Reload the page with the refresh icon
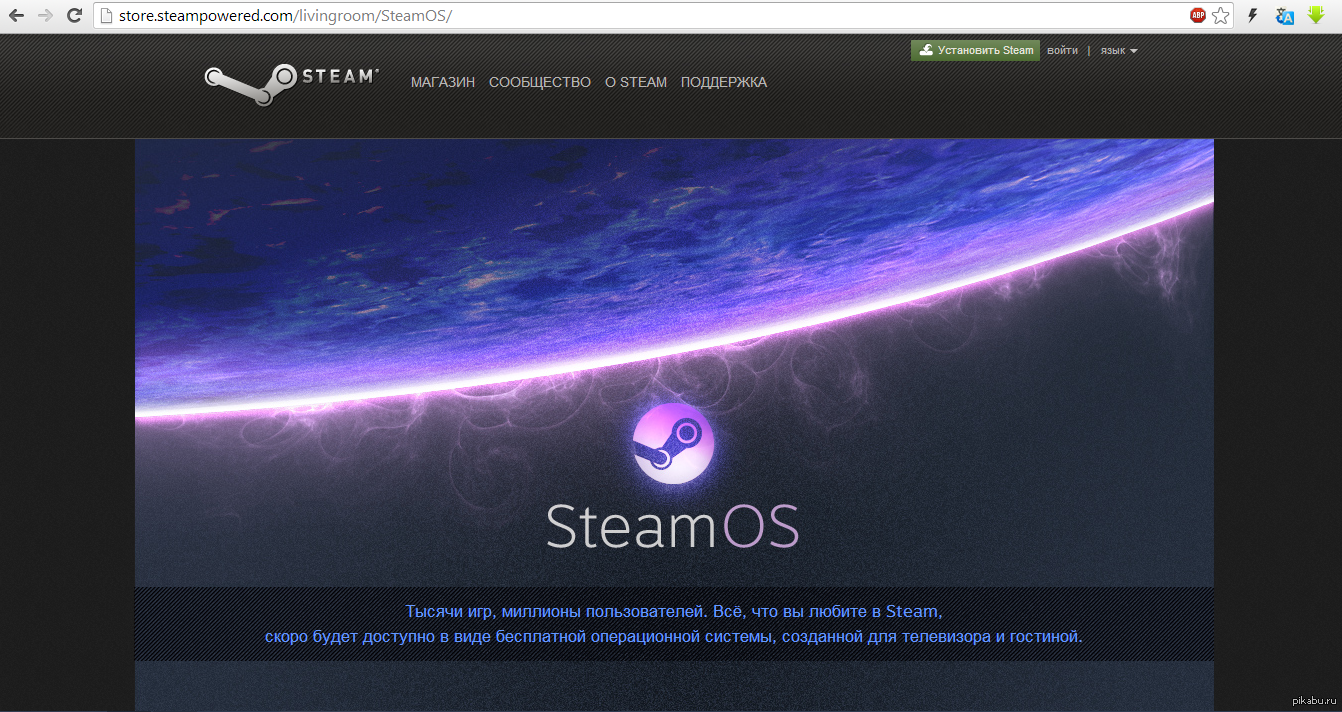 tap(74, 16)
